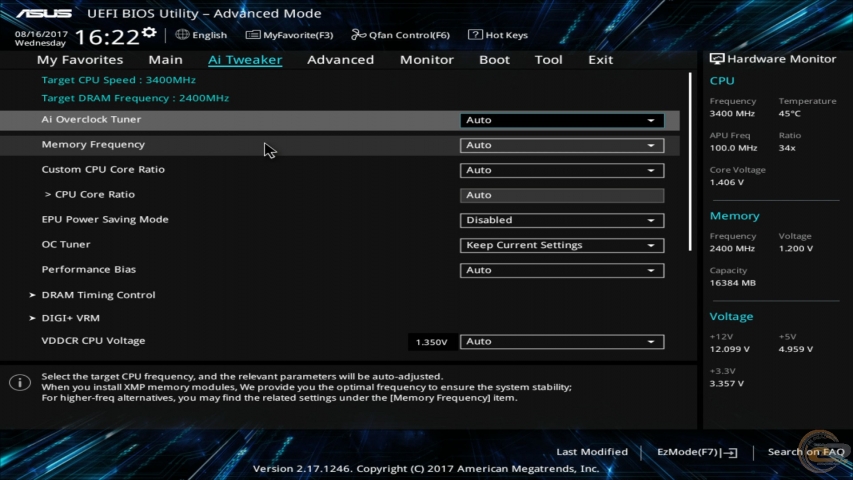Click the Memory Frequency label
853x480 pixels.
click(x=94, y=144)
